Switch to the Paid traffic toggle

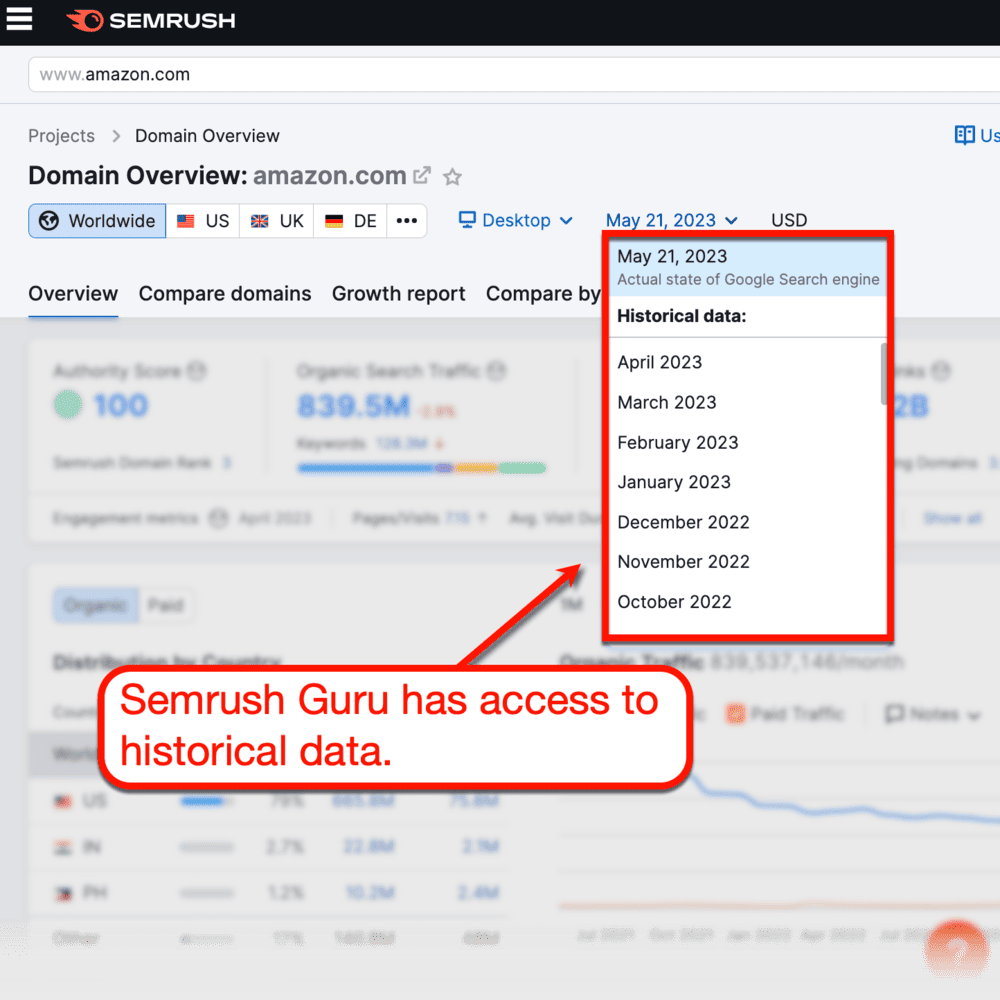[167, 605]
